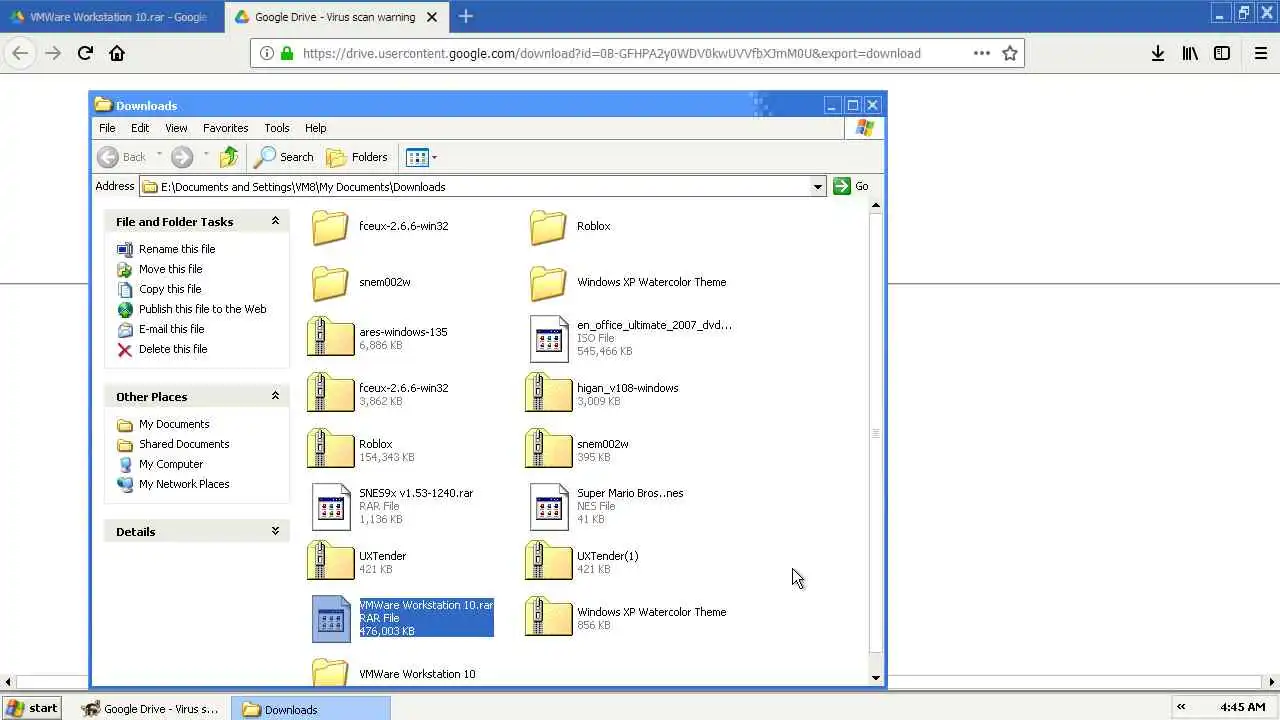Open the File menu in Downloads
The width and height of the screenshot is (1280, 720).
(107, 128)
